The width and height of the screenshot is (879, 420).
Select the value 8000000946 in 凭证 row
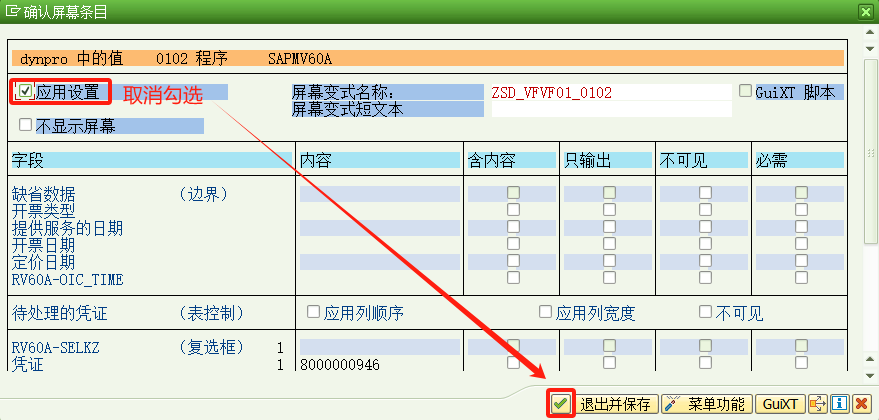click(x=340, y=365)
